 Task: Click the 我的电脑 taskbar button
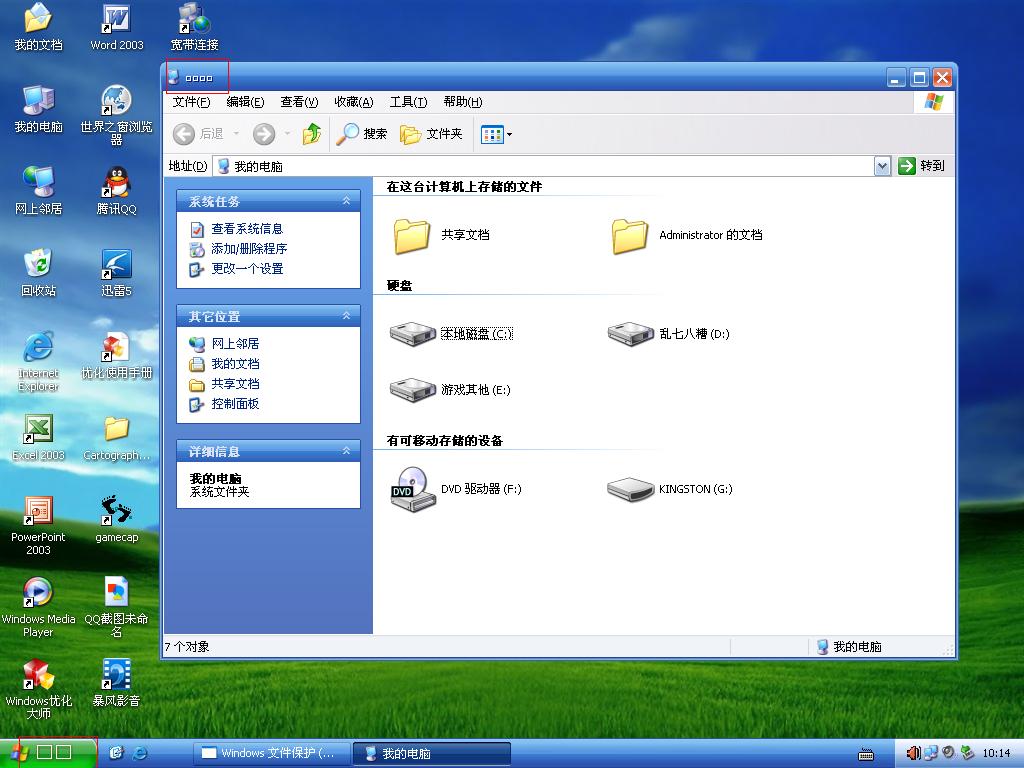pyautogui.click(x=431, y=753)
